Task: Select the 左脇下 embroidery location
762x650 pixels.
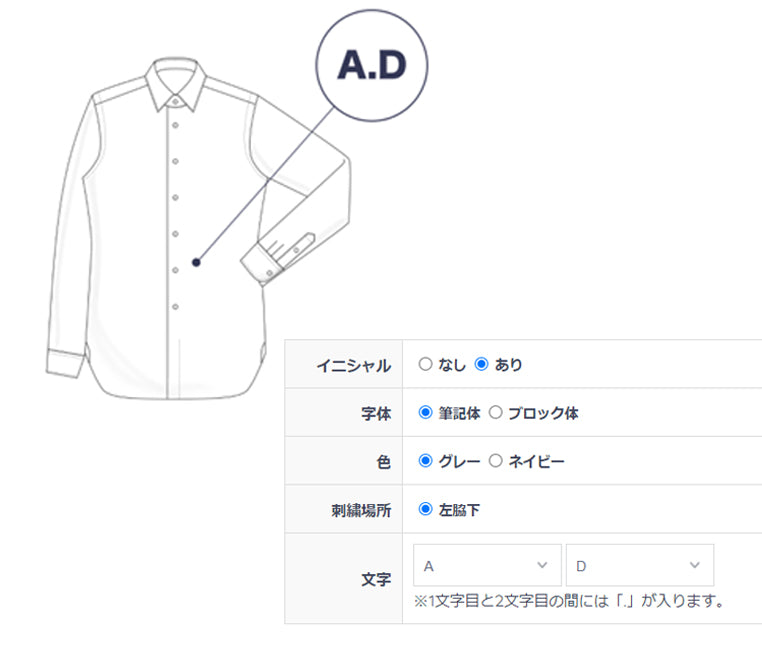Action: pyautogui.click(x=426, y=510)
